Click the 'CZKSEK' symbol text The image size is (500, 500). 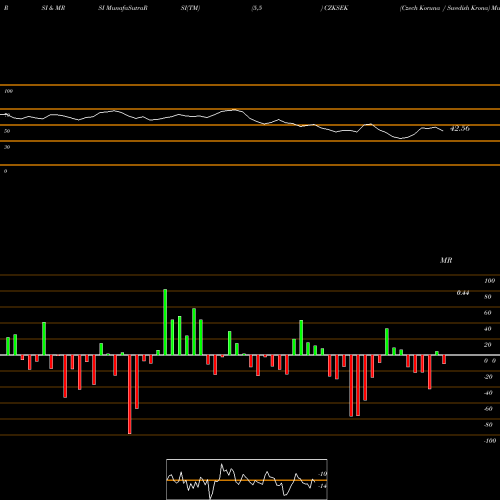point(336,8)
